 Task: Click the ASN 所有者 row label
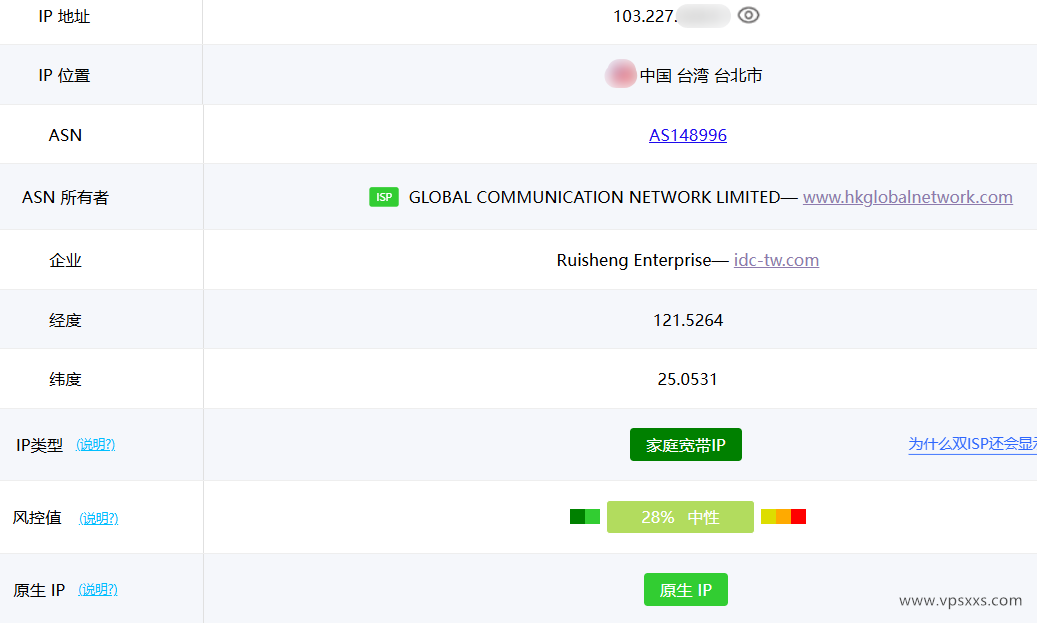[x=65, y=197]
